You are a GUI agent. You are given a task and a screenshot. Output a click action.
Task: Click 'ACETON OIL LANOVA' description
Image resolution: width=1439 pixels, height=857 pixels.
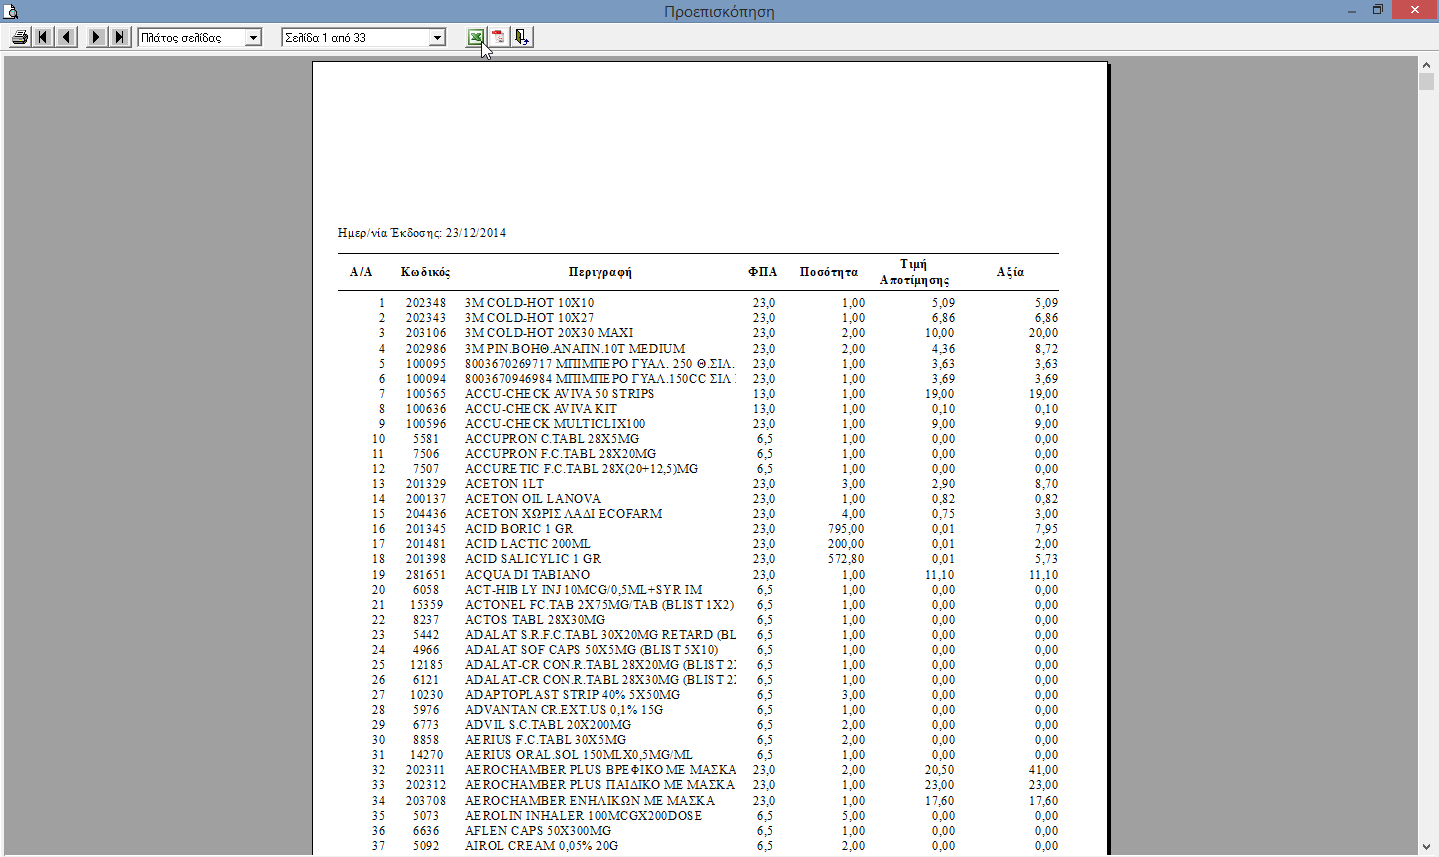point(533,499)
